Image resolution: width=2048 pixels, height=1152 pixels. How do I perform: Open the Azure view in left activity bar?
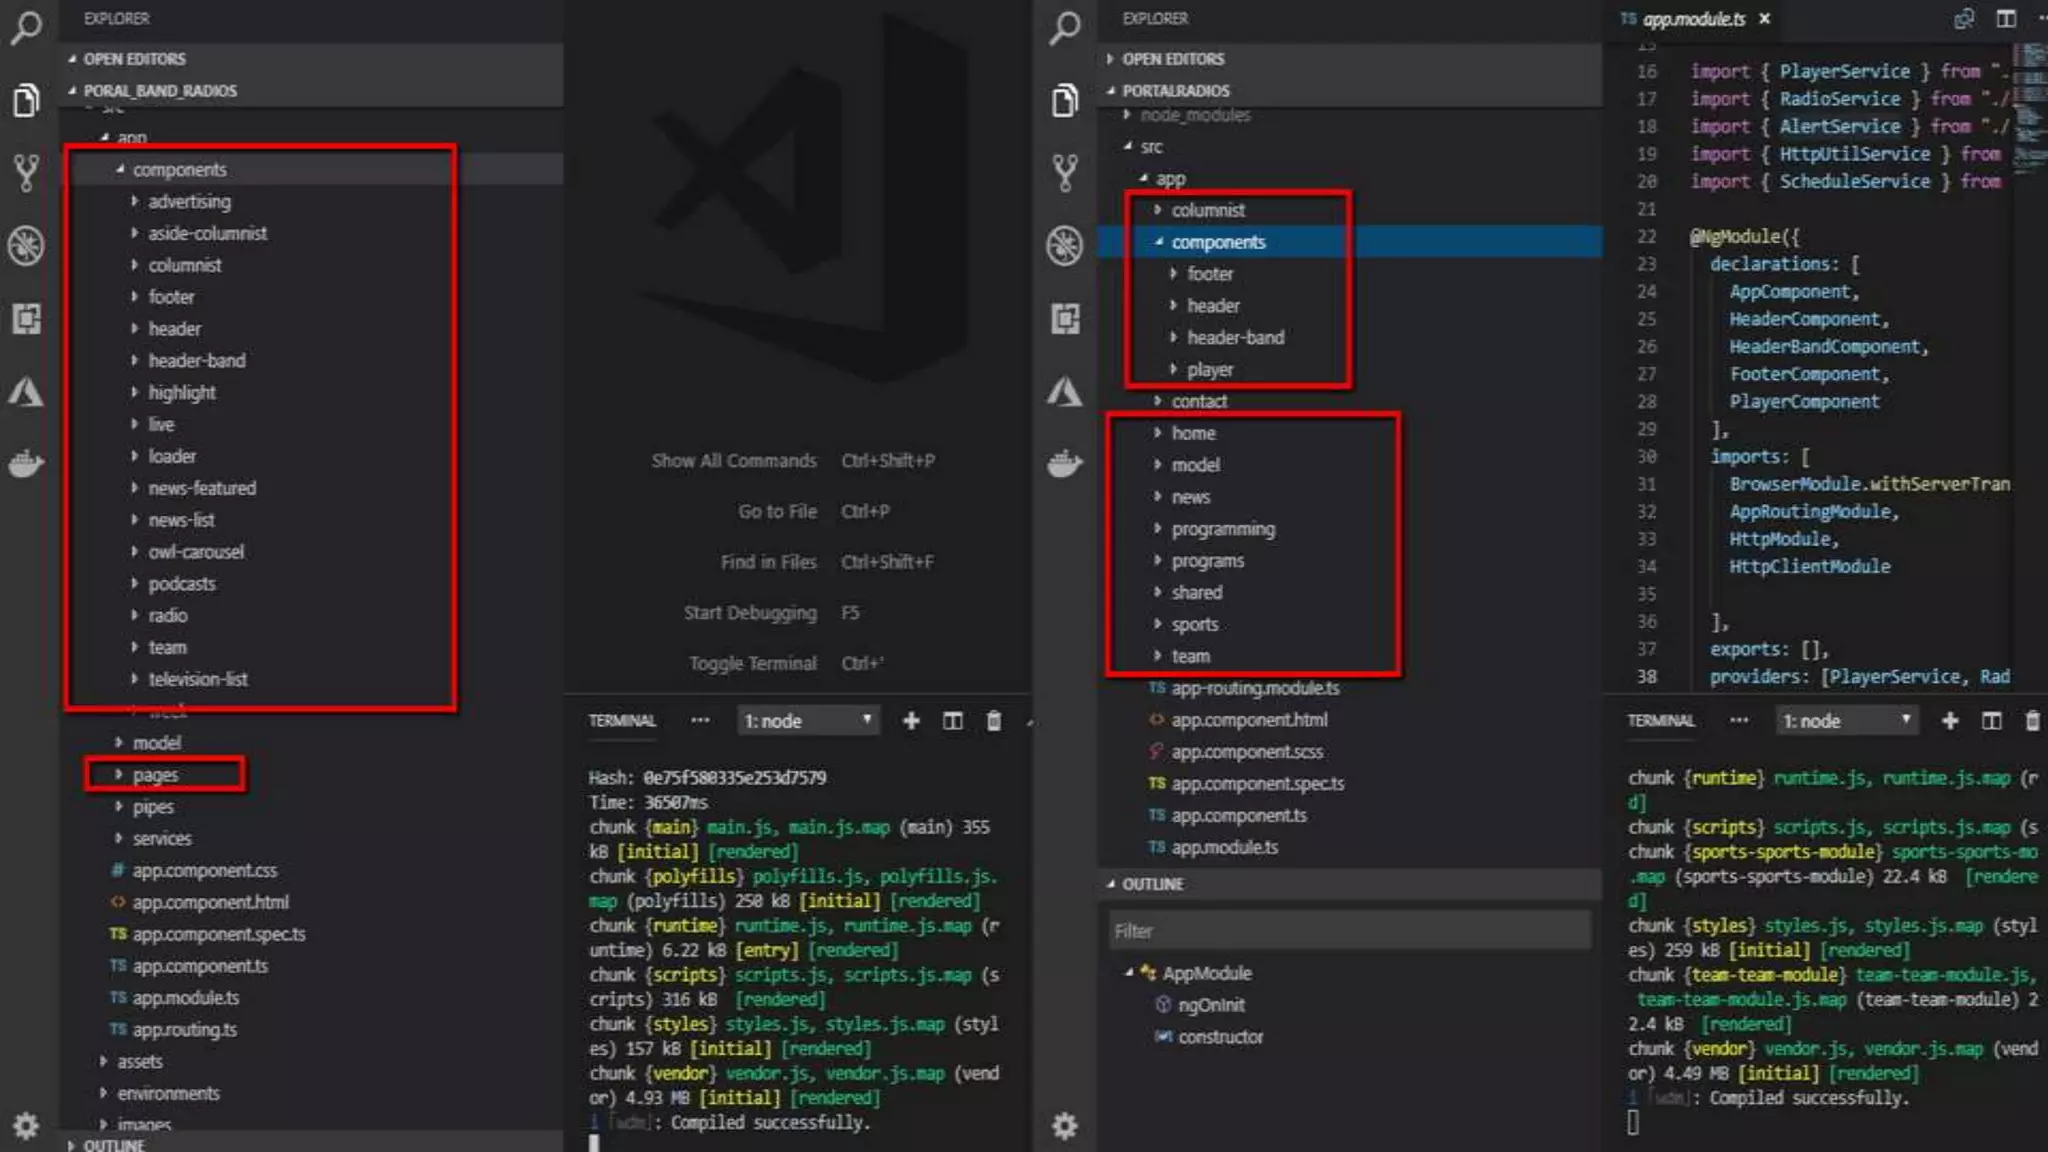26,391
